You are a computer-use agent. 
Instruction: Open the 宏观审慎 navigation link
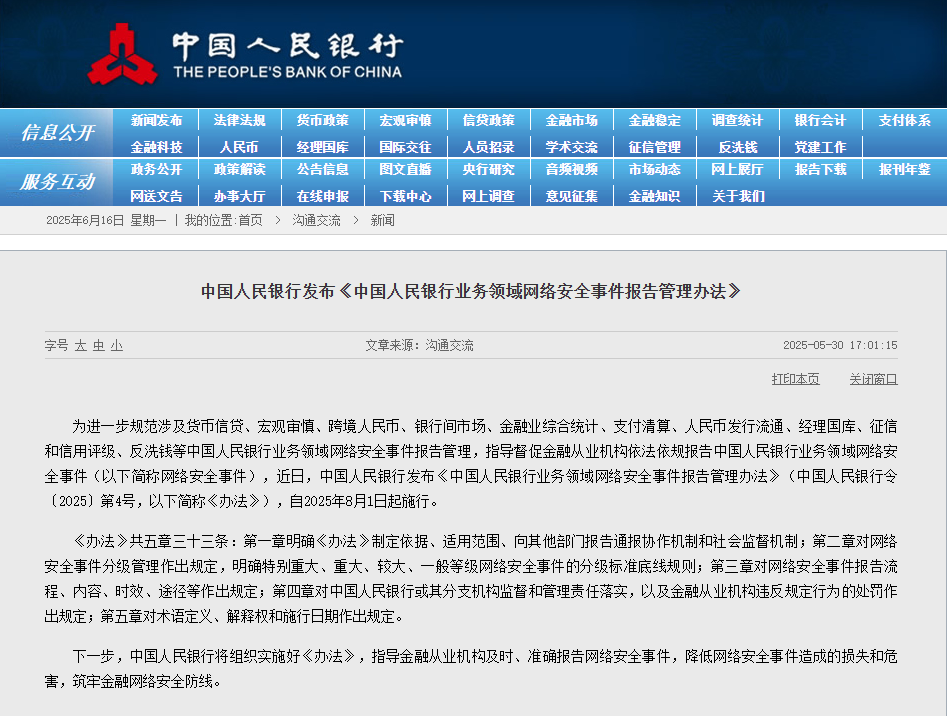click(x=405, y=120)
